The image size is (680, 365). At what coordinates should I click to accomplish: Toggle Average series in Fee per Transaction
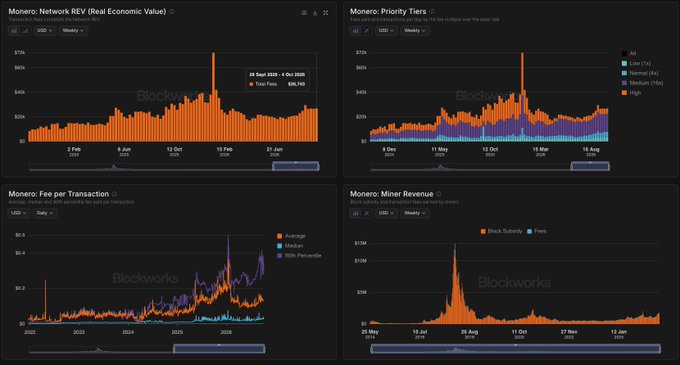[291, 236]
